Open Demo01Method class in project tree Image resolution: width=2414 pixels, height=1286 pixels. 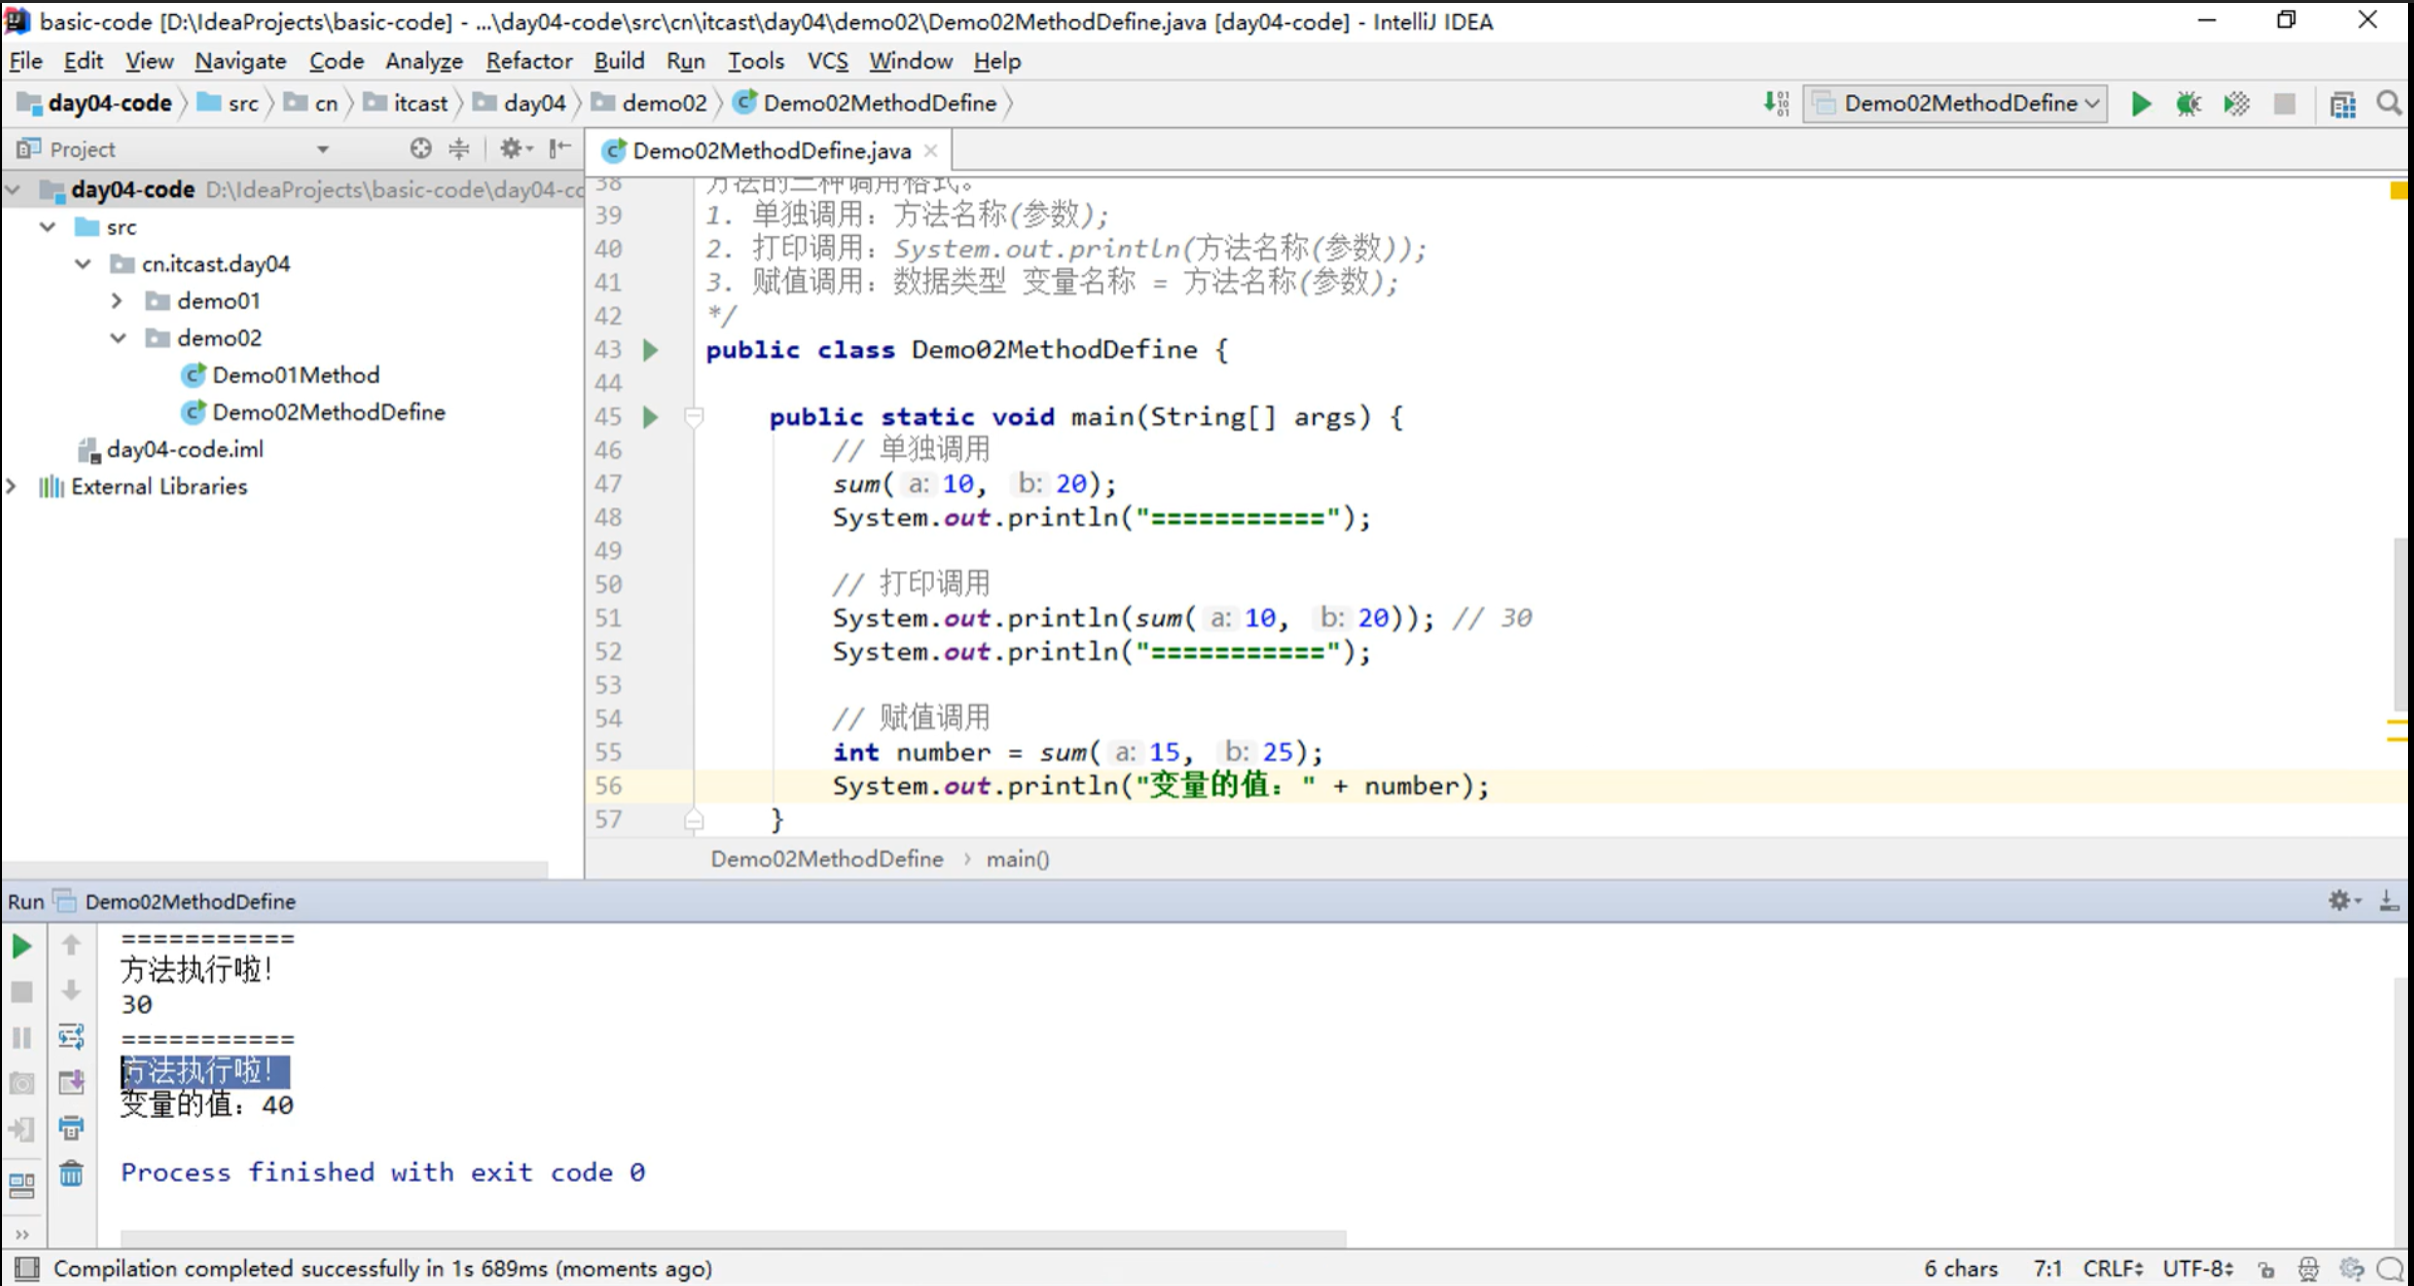[x=295, y=375]
